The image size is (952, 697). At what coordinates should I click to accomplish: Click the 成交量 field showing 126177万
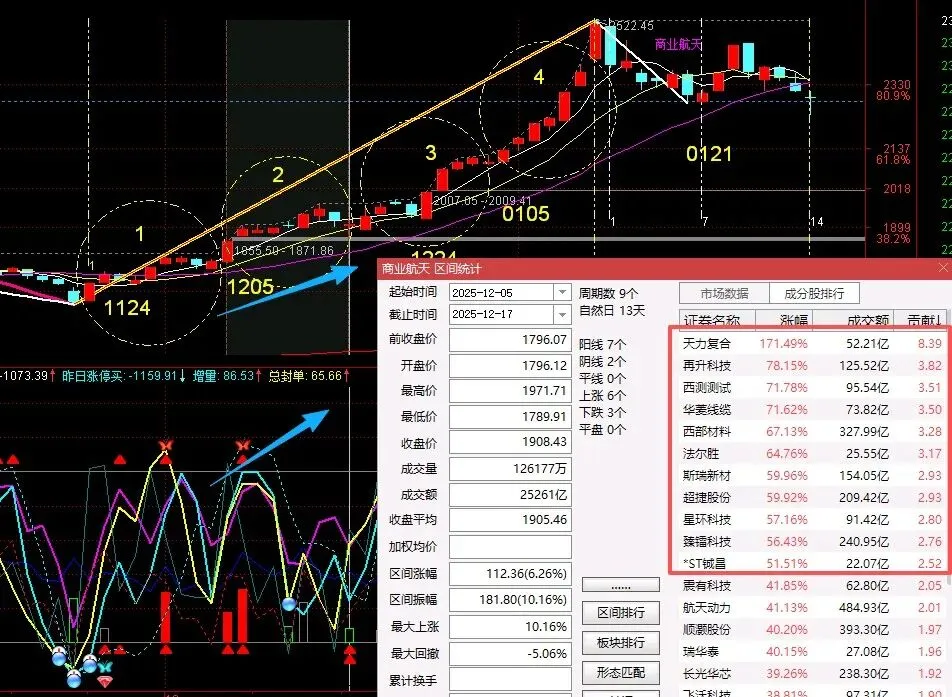(510, 469)
